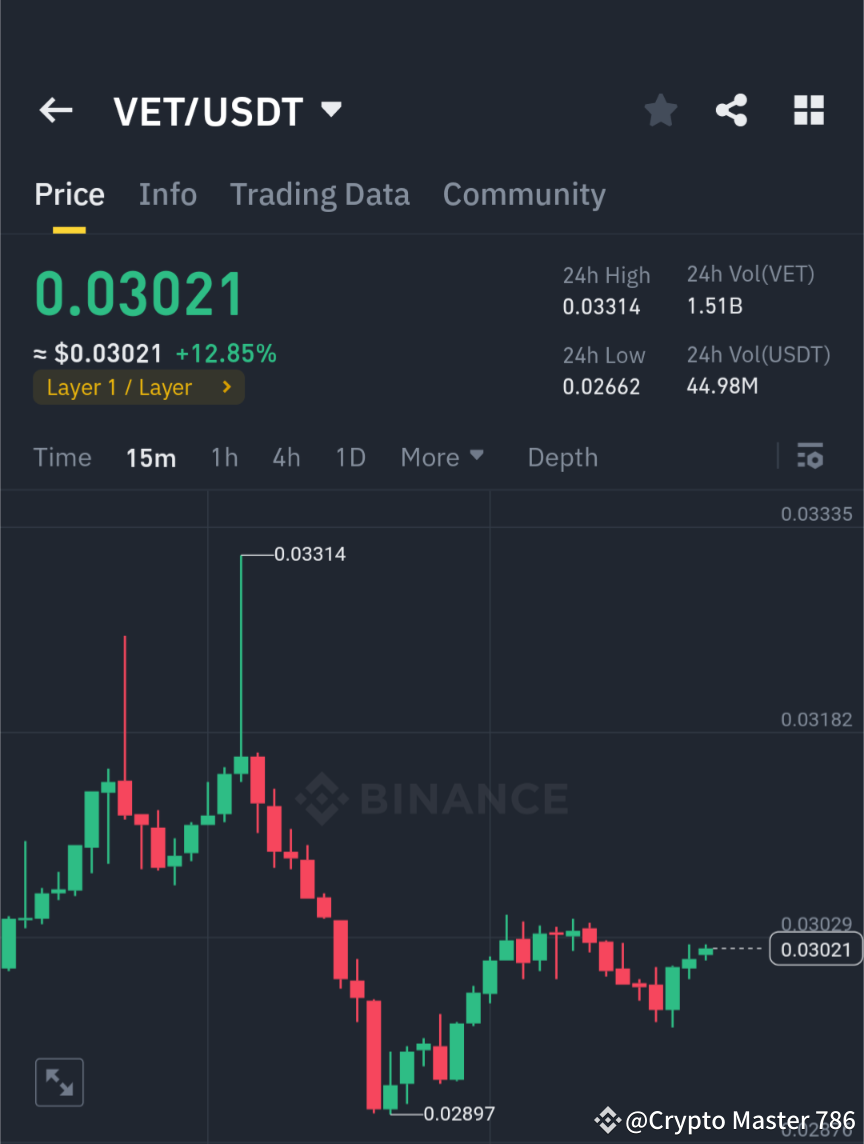864x1144 pixels.
Task: Tap the Binance diamond logo in the watermark
Action: pos(322,798)
